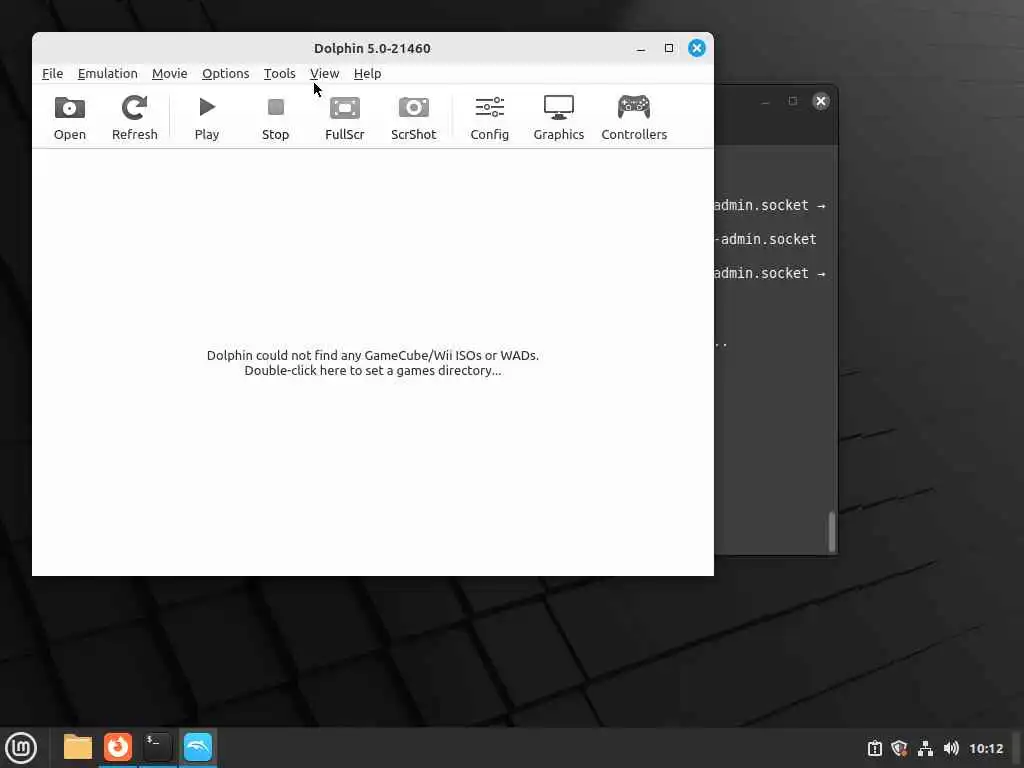Screen dimensions: 1024x768
Task: Open the Files folder icon in taskbar
Action: pos(78,747)
